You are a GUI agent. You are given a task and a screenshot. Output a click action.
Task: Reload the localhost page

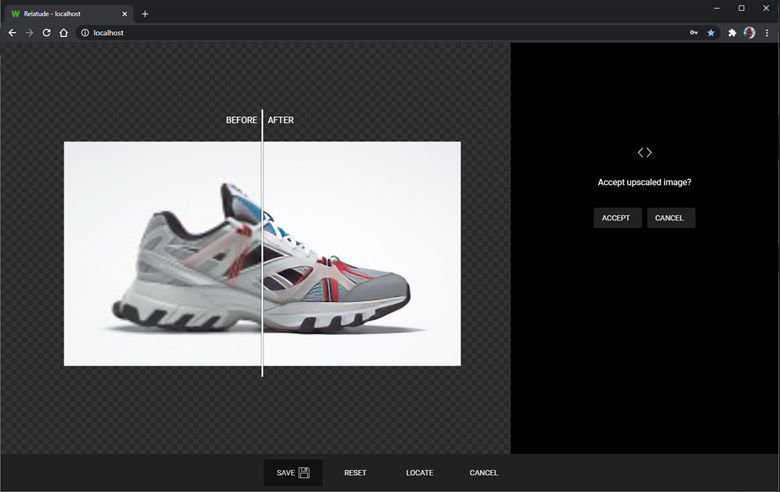46,33
